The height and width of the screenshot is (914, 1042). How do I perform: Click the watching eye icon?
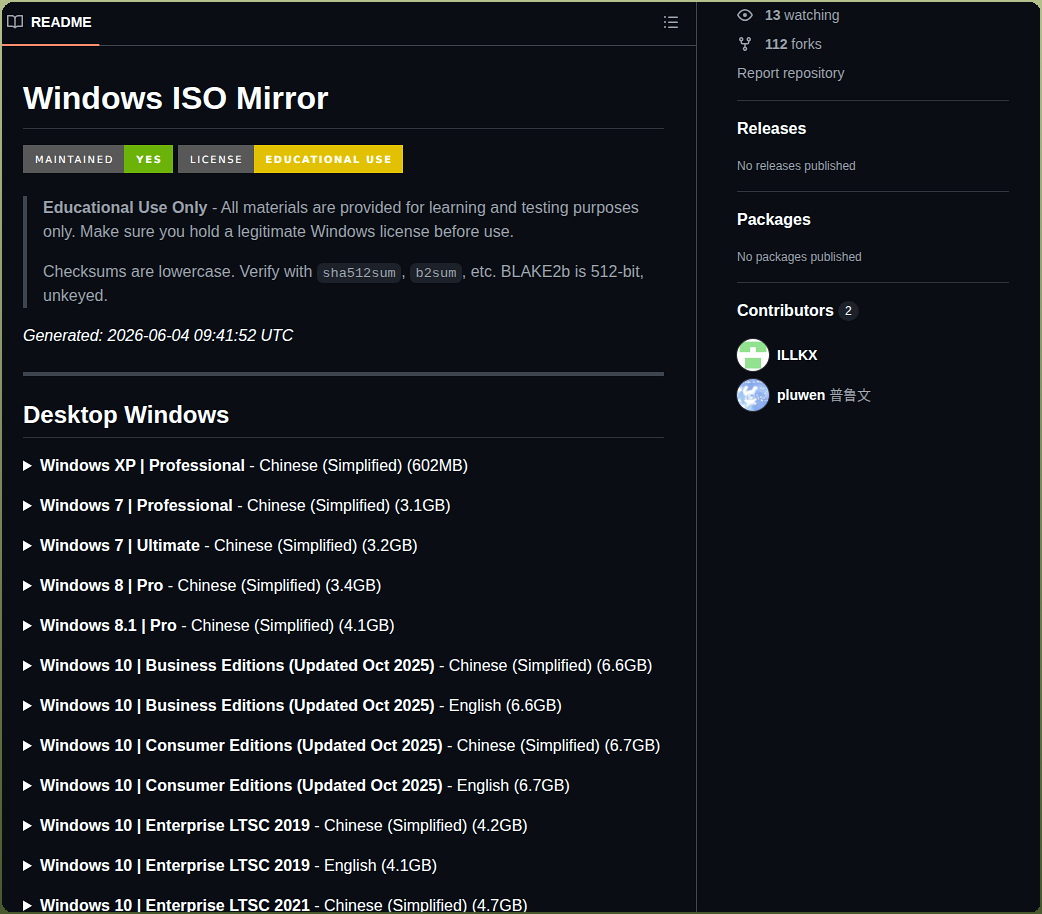pos(745,15)
